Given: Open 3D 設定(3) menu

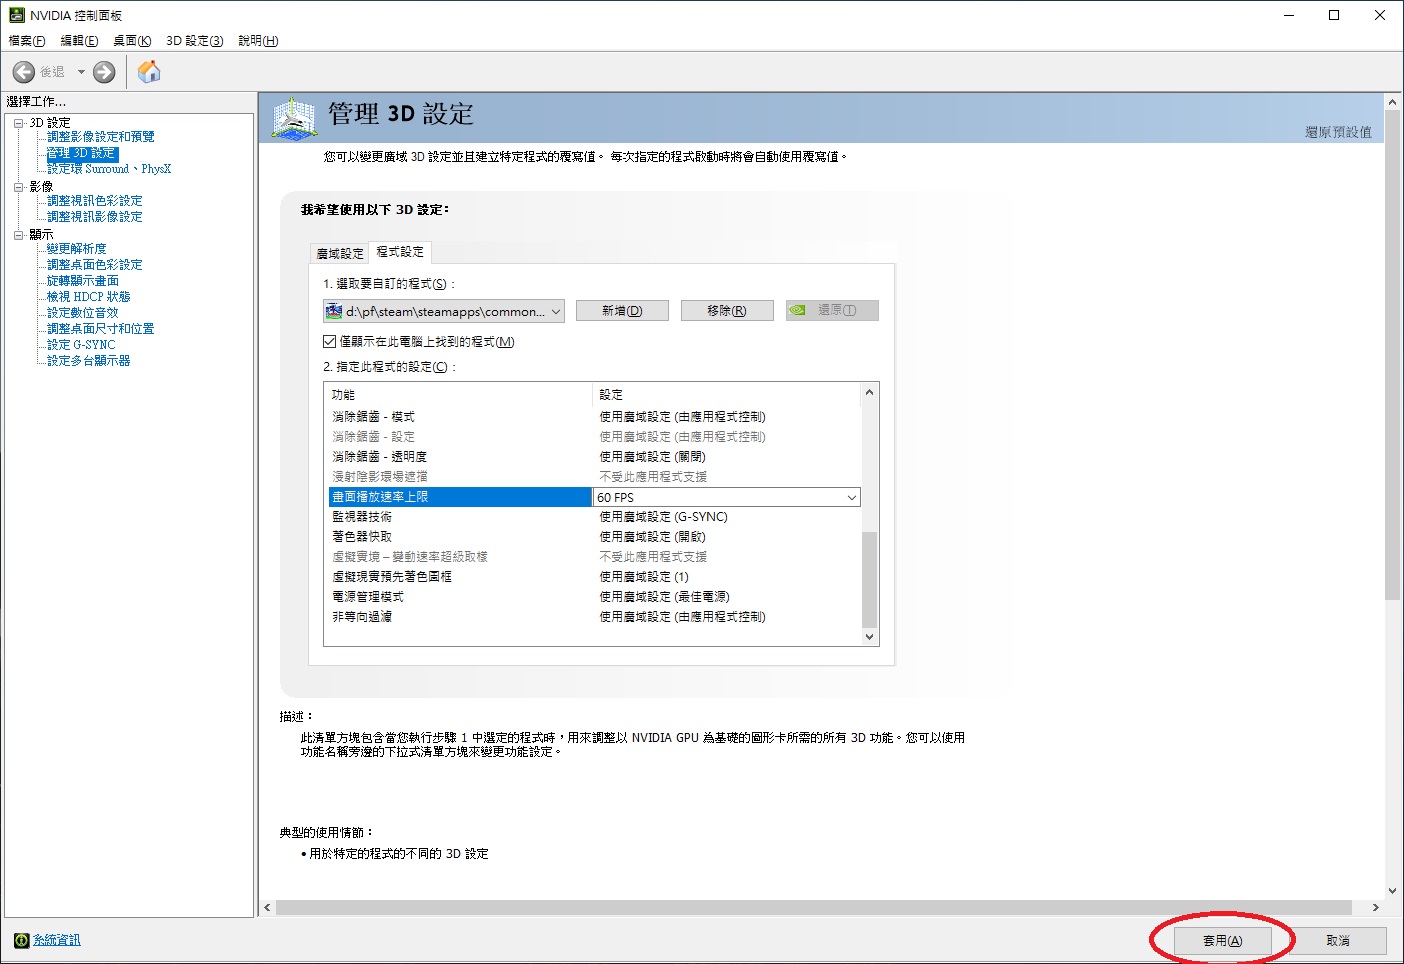Looking at the screenshot, I should pyautogui.click(x=195, y=41).
